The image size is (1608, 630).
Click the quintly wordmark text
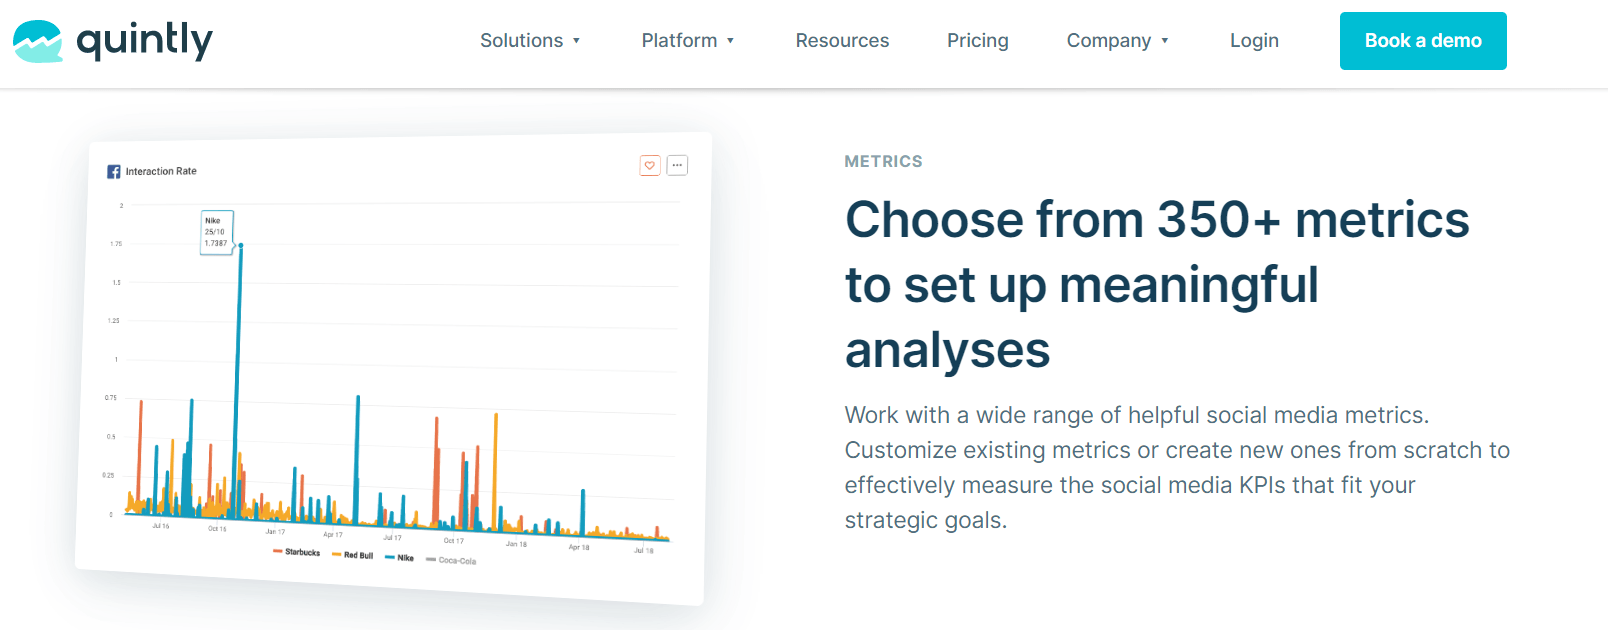145,41
